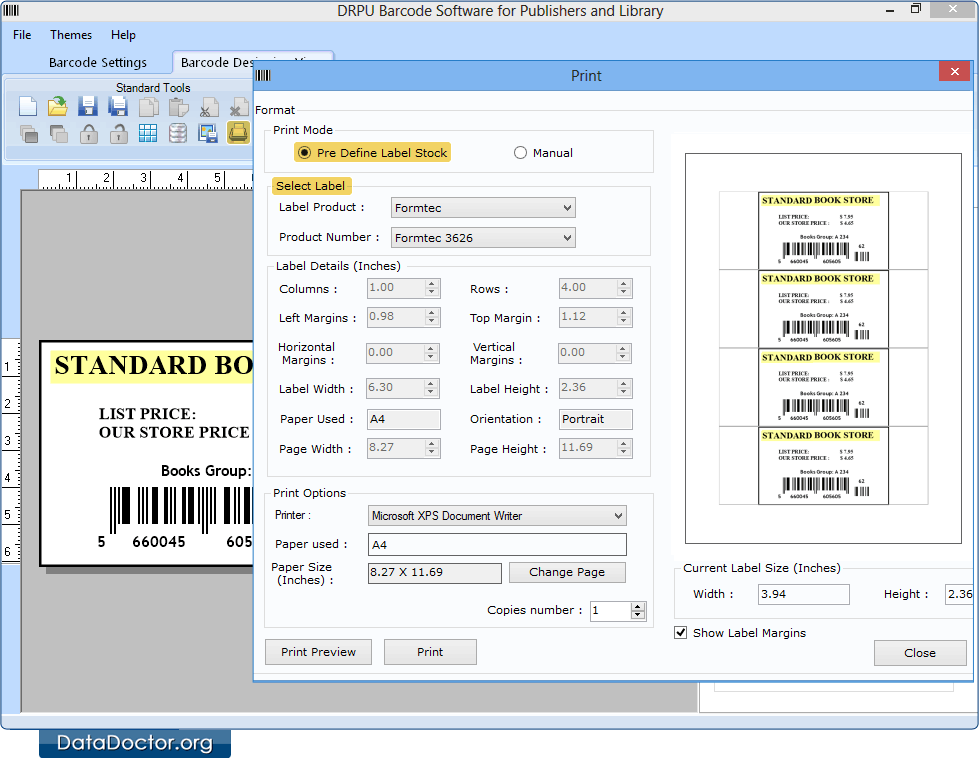Click the Paper Size 8.27 X 11.69 field

[435, 573]
